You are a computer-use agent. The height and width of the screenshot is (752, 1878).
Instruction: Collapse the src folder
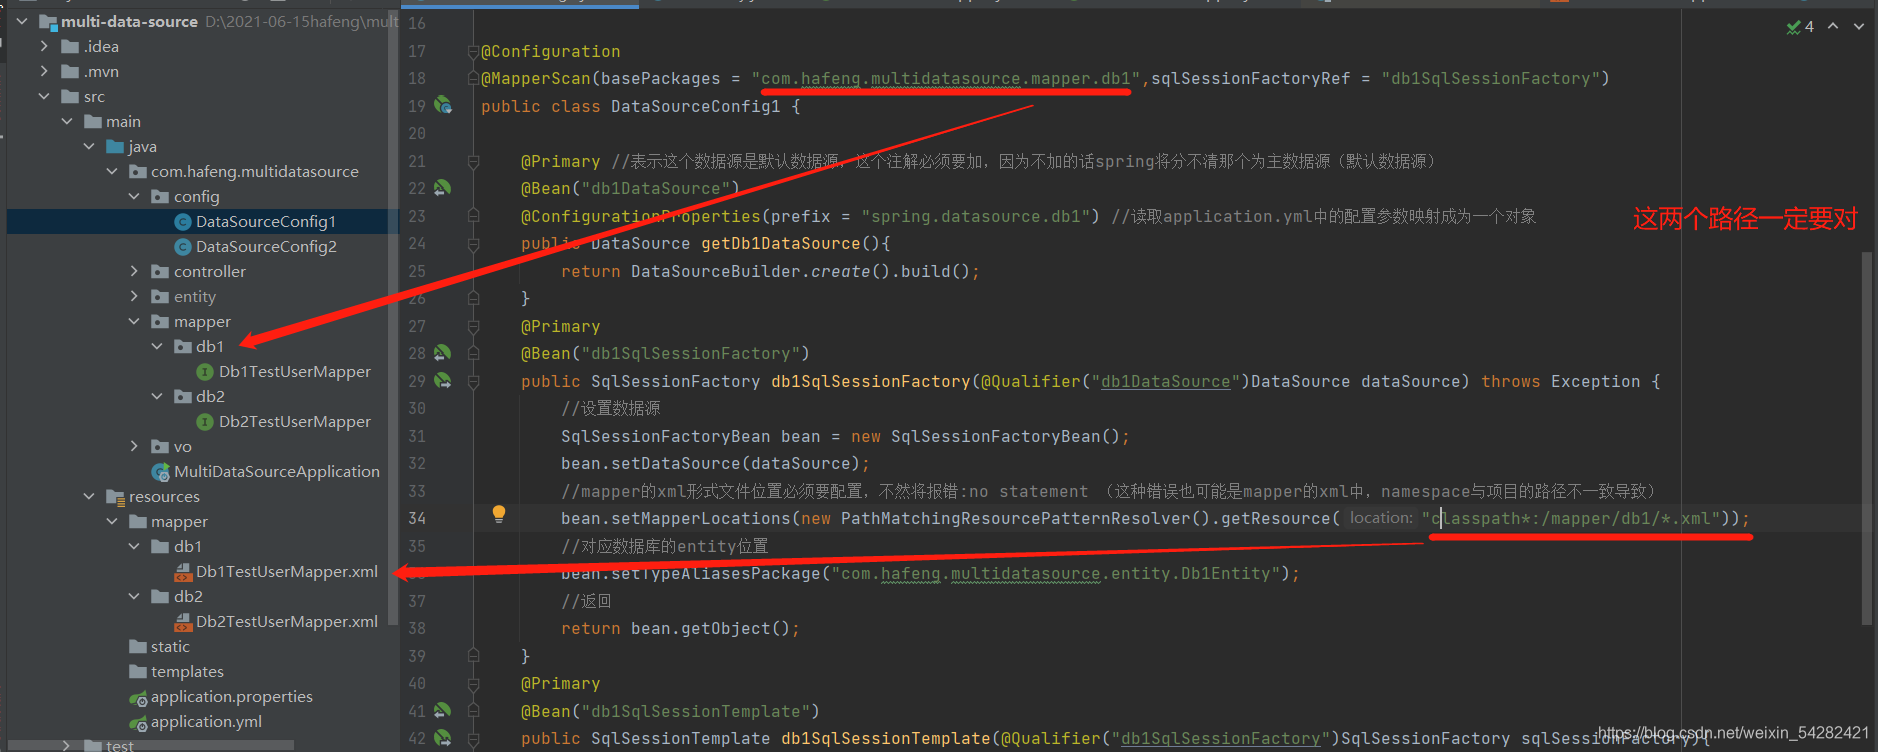(x=44, y=96)
